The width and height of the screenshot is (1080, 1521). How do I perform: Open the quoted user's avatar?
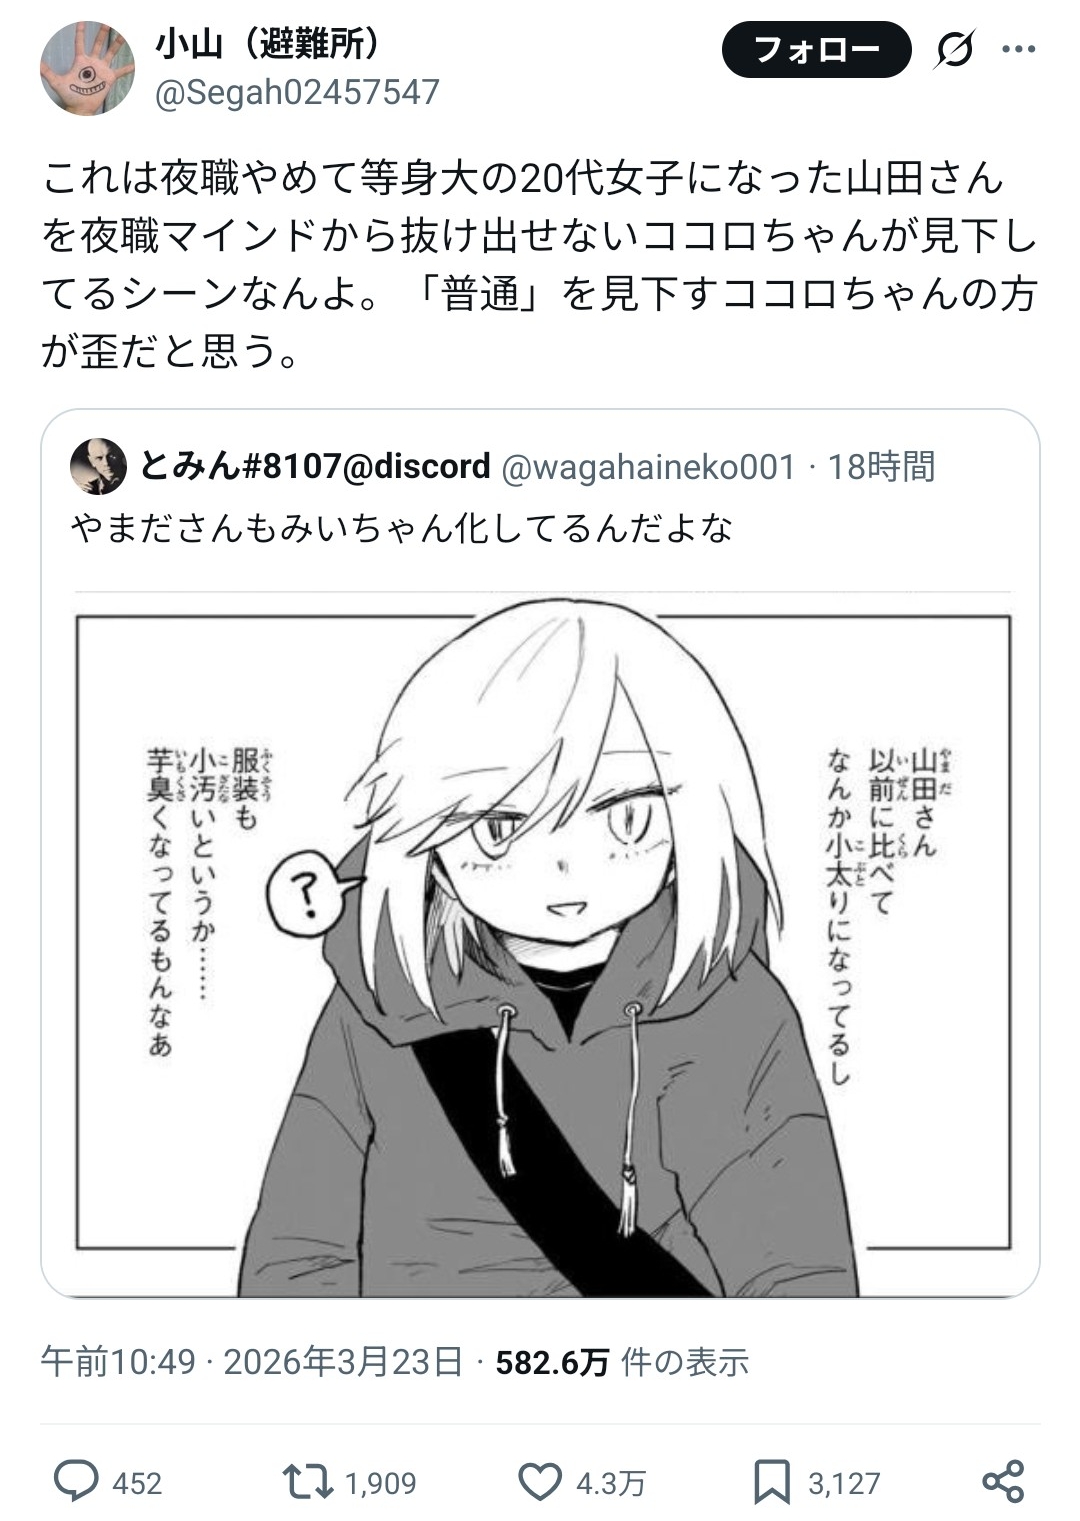pyautogui.click(x=98, y=466)
